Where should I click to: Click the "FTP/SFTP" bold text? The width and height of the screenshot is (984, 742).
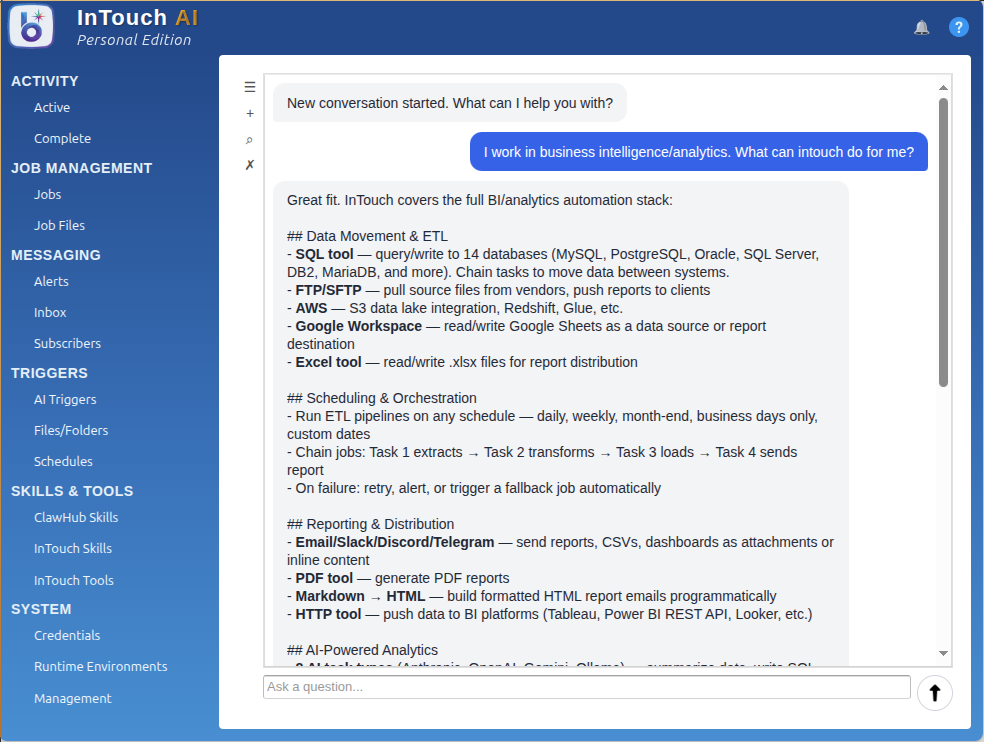click(x=328, y=290)
